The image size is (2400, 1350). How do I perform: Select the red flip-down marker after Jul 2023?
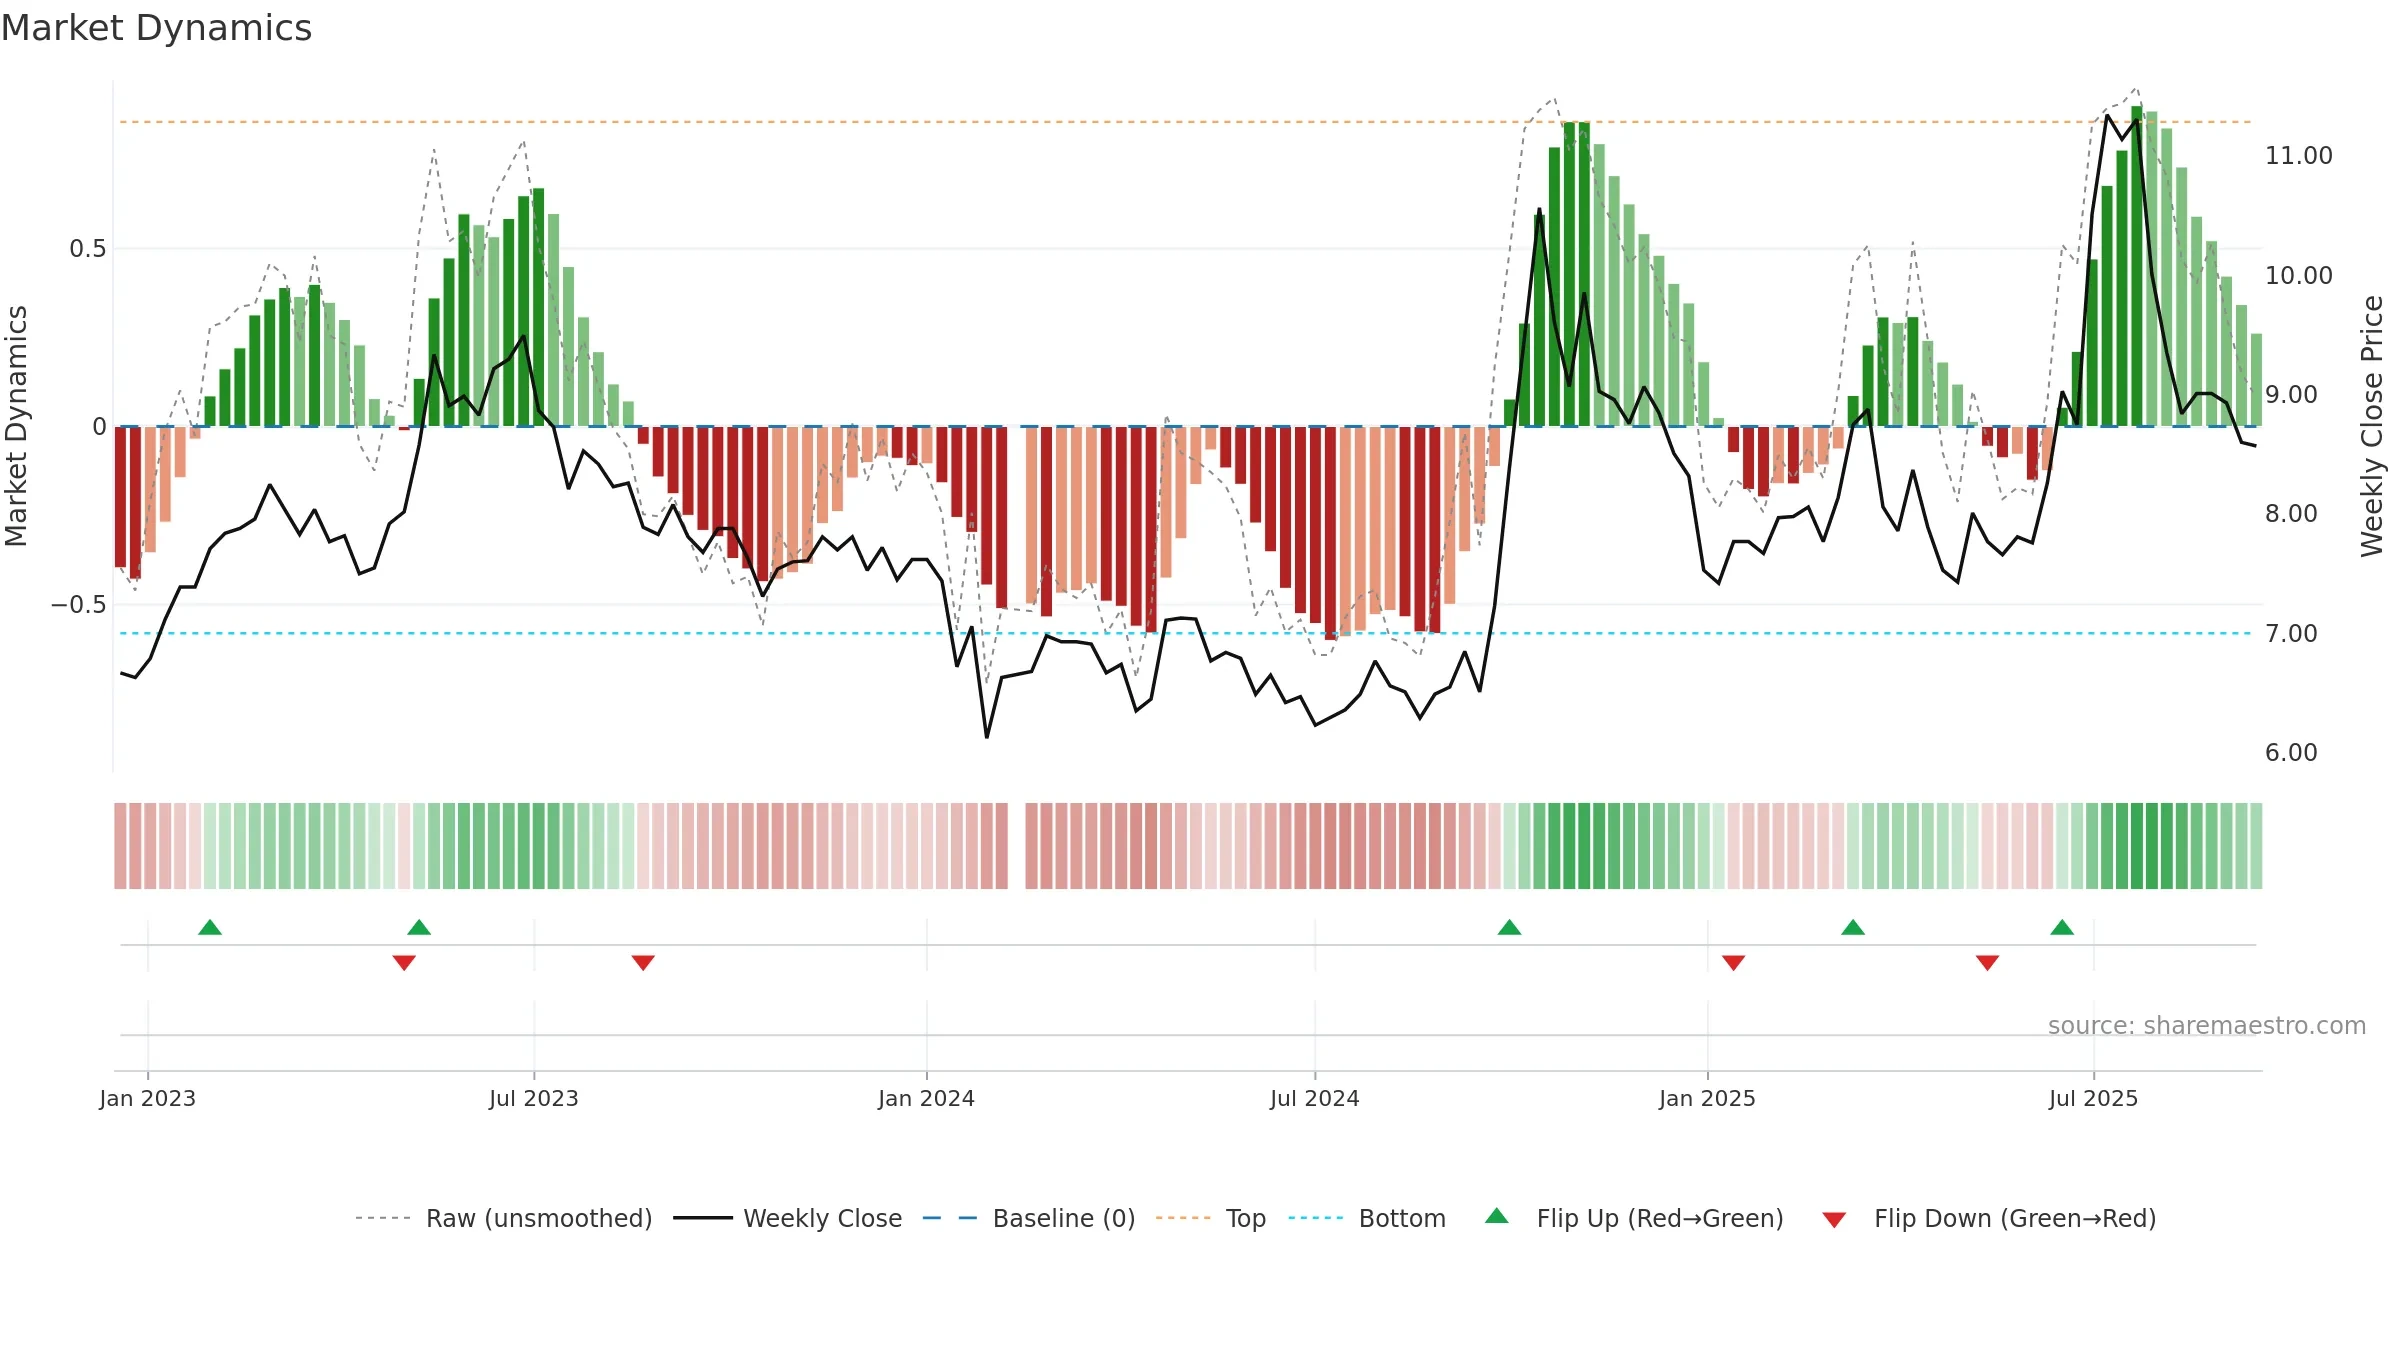click(x=643, y=962)
